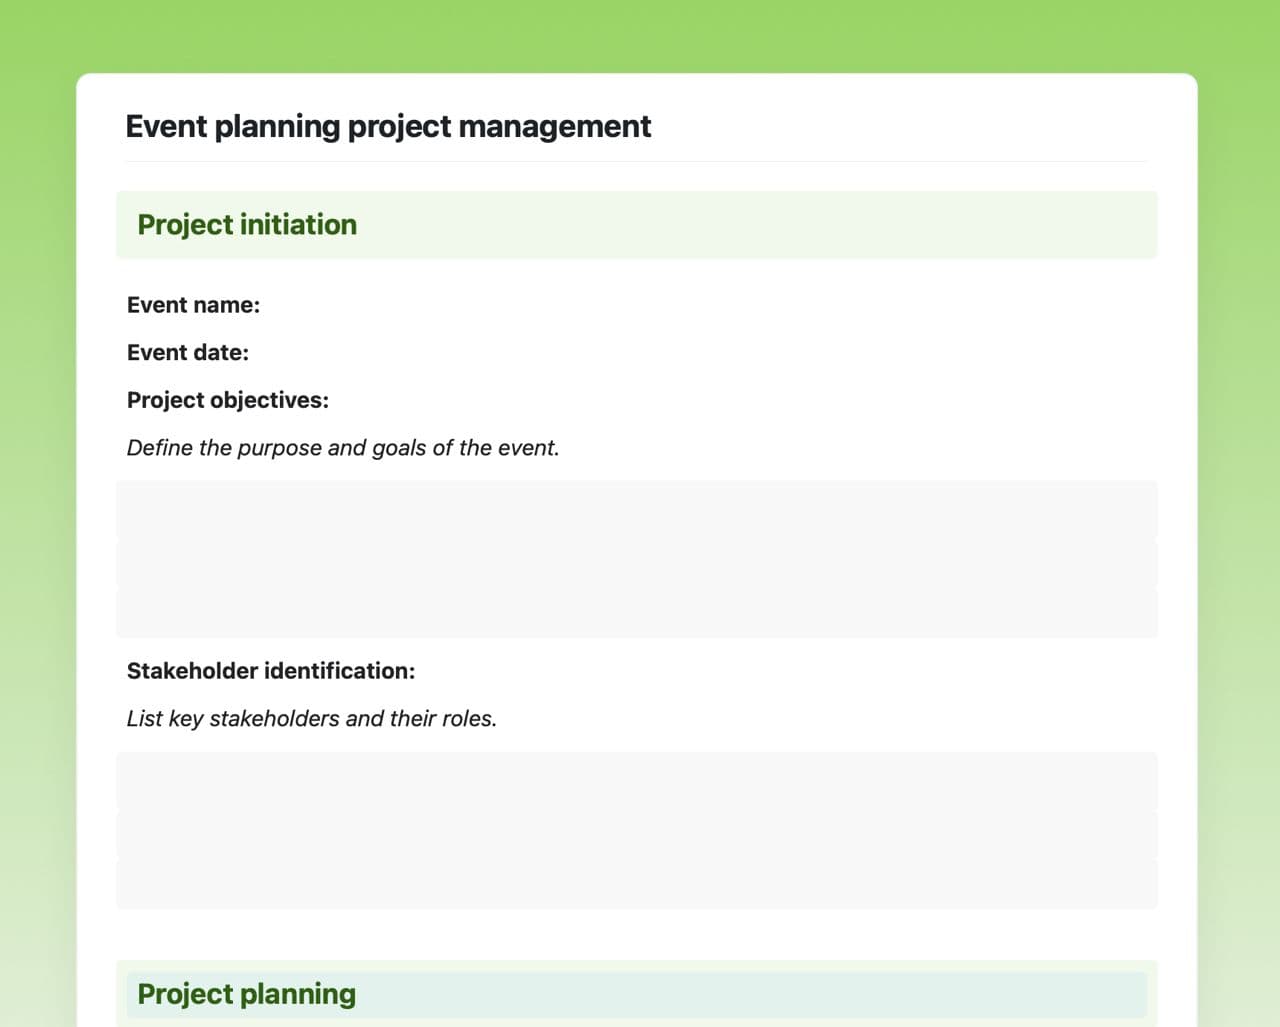Click the Event date label

click(x=187, y=353)
